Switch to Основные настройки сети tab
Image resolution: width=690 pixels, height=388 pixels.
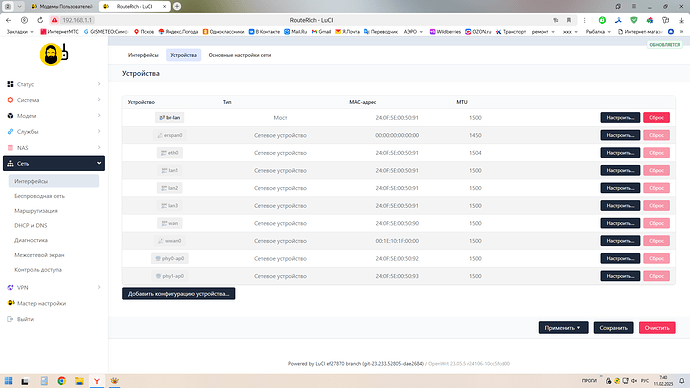pyautogui.click(x=240, y=55)
